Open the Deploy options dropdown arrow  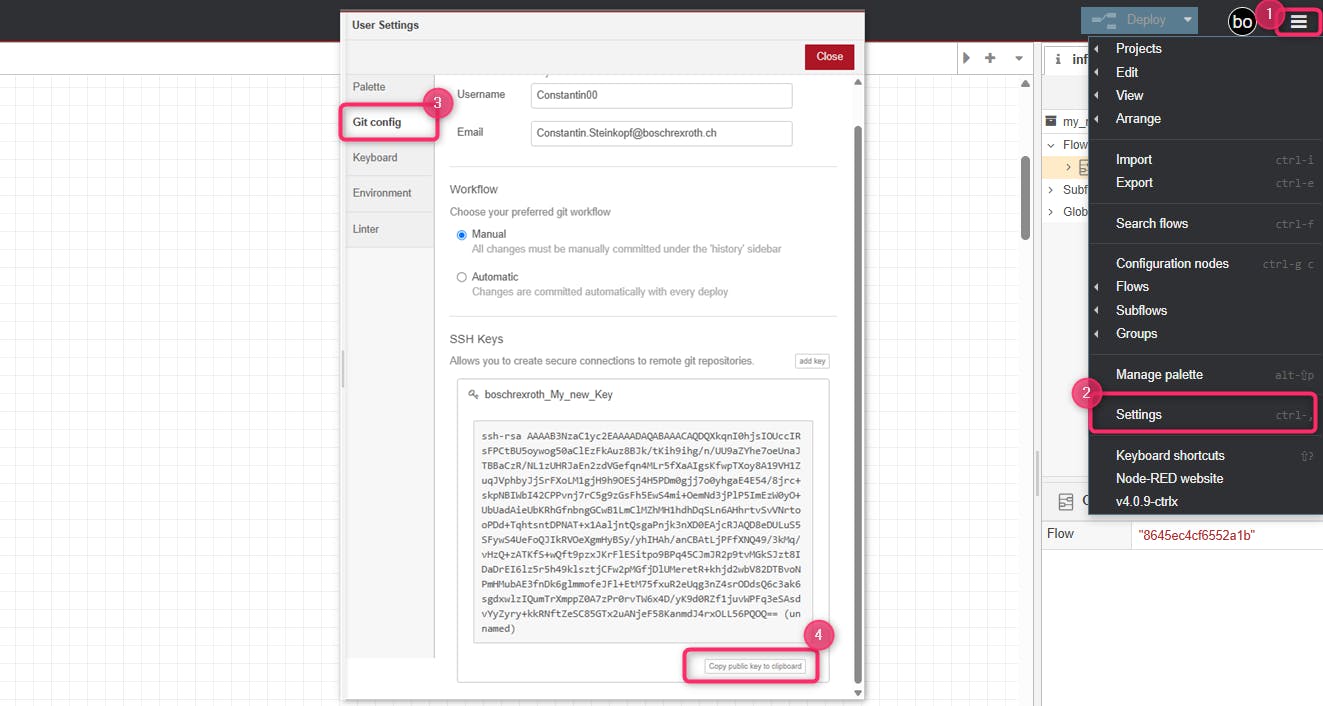click(x=1187, y=20)
